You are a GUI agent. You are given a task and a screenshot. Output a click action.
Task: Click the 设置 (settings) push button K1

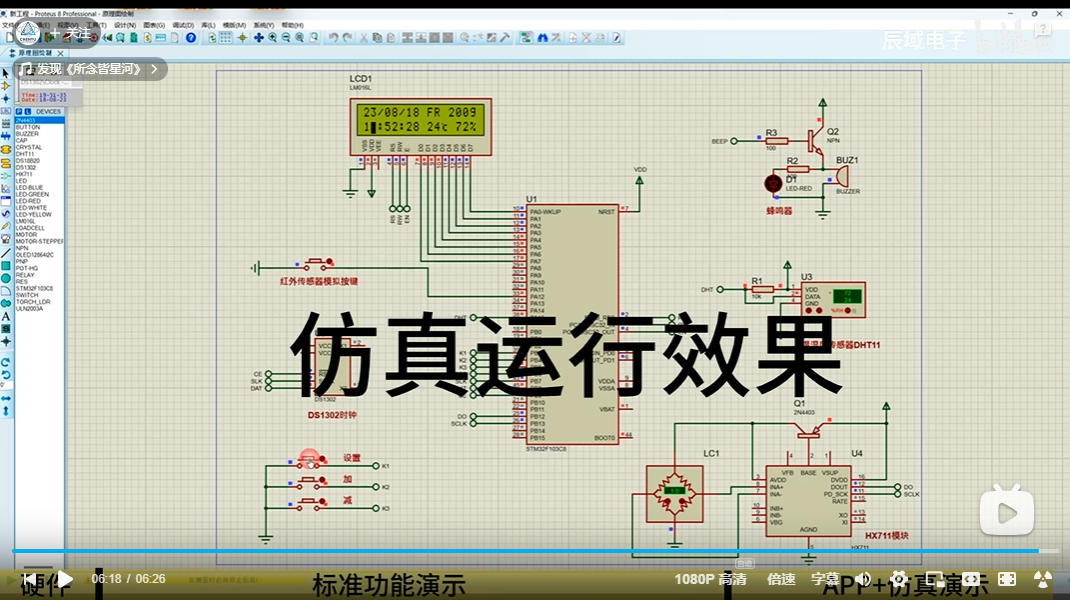point(312,462)
